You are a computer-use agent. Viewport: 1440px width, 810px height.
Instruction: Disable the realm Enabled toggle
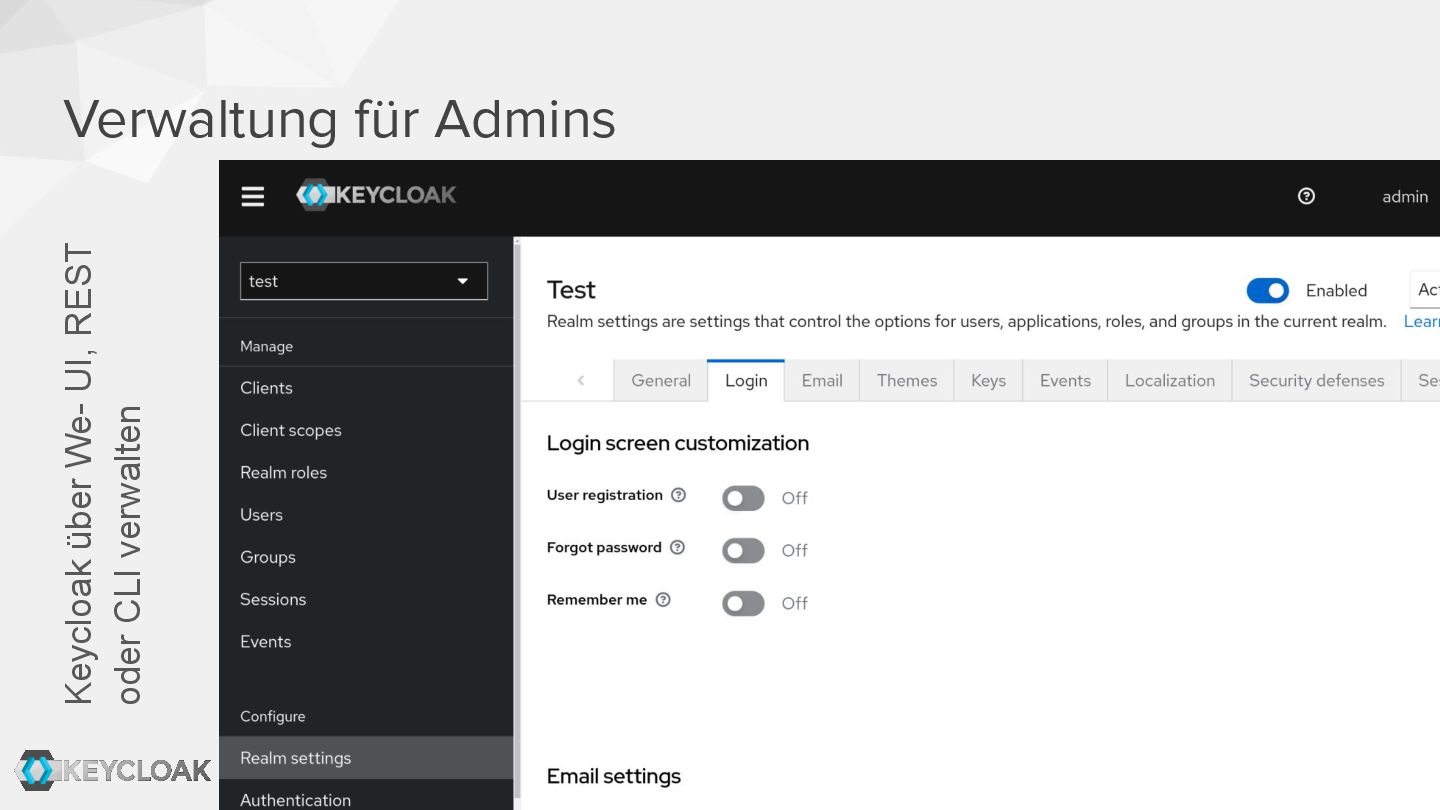point(1267,290)
